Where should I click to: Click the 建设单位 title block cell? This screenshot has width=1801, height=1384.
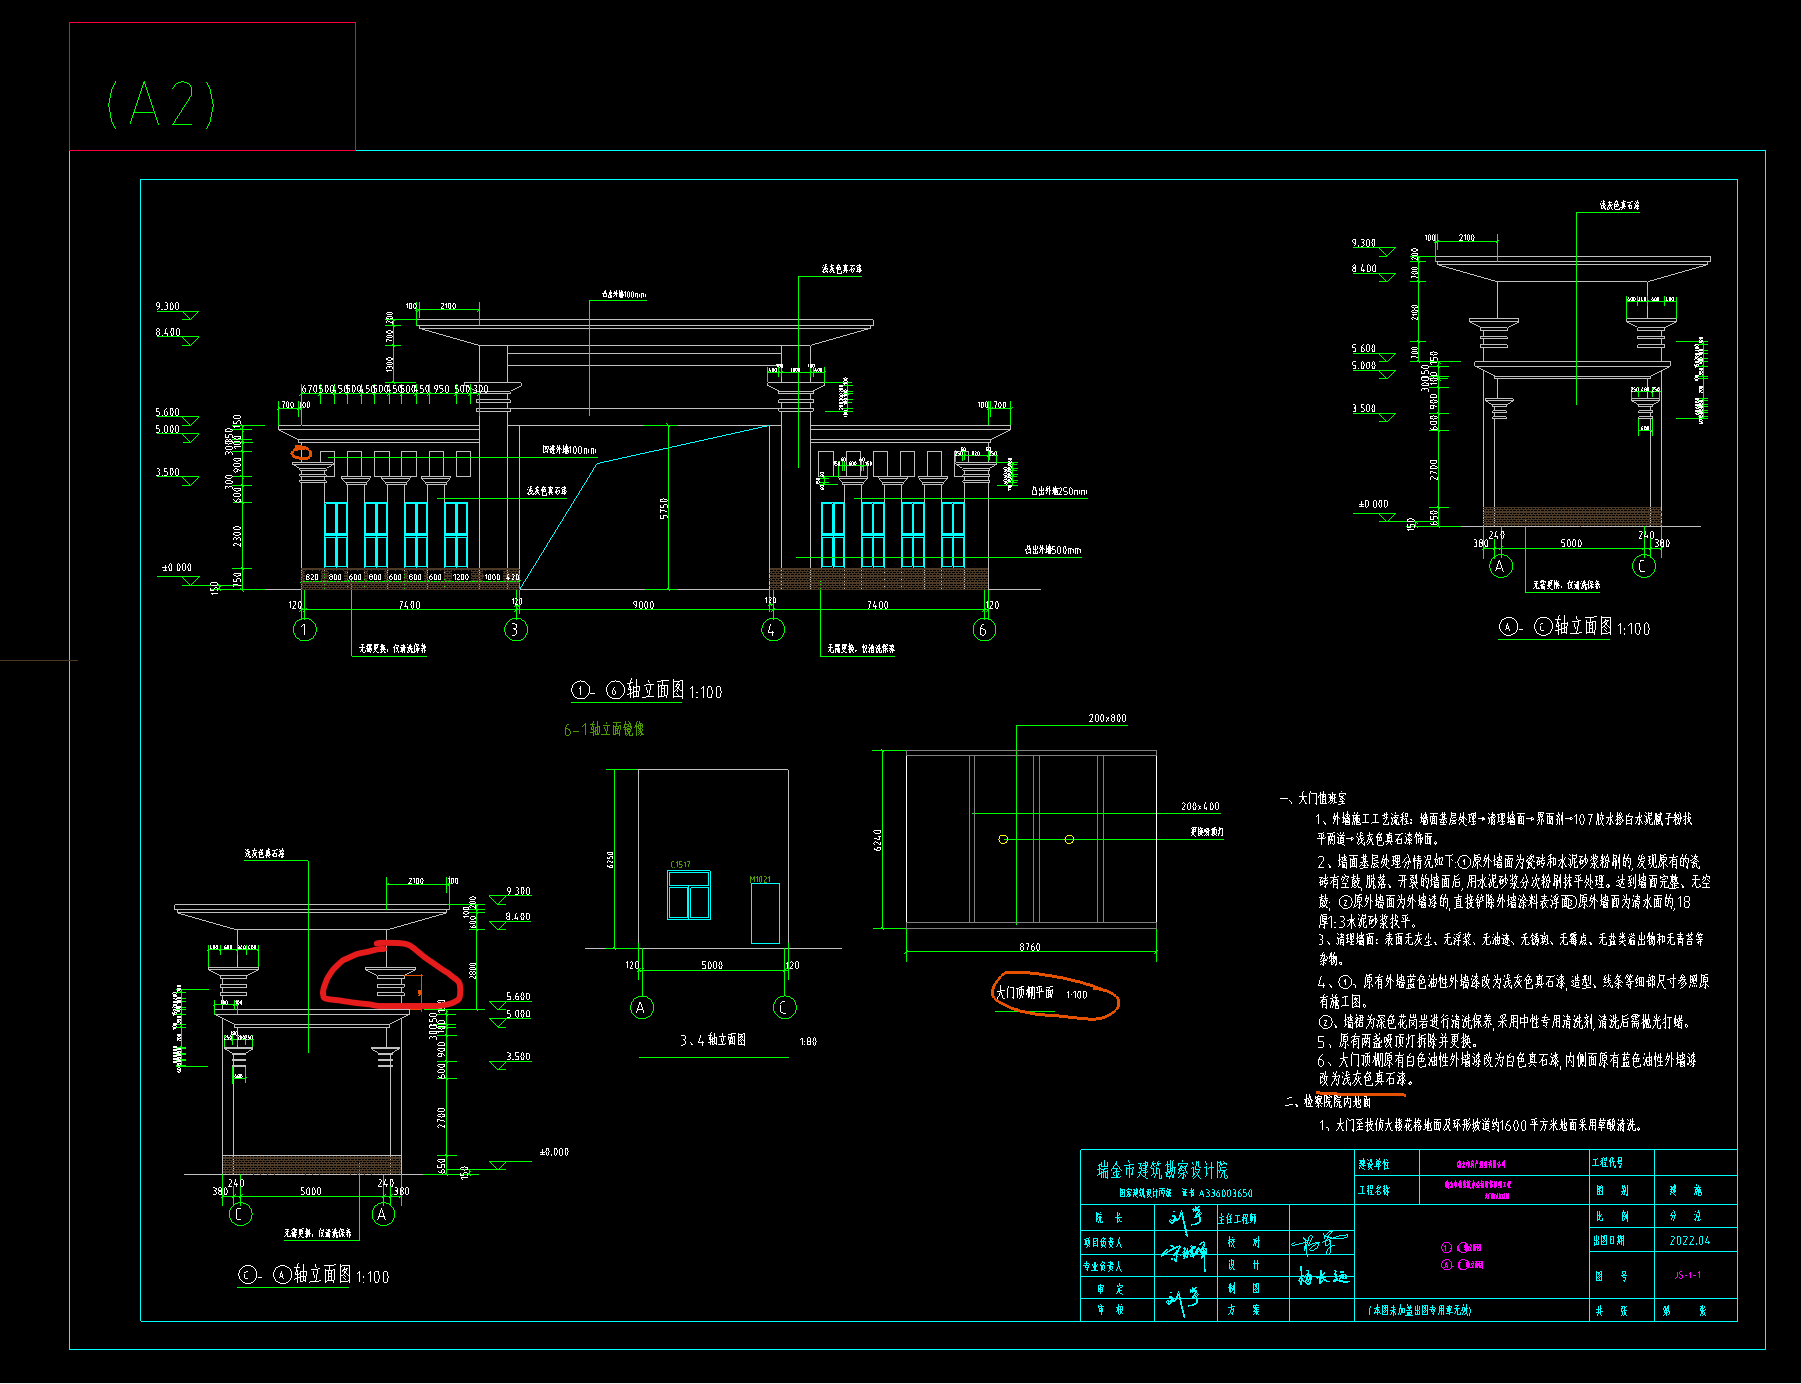point(1374,1164)
